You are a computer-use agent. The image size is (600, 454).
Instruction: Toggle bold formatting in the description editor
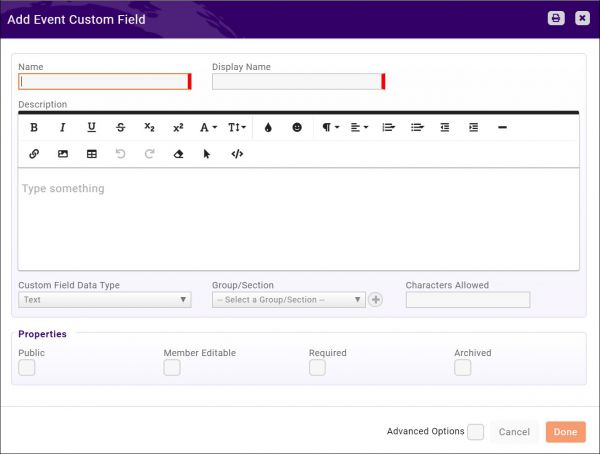pyautogui.click(x=34, y=128)
